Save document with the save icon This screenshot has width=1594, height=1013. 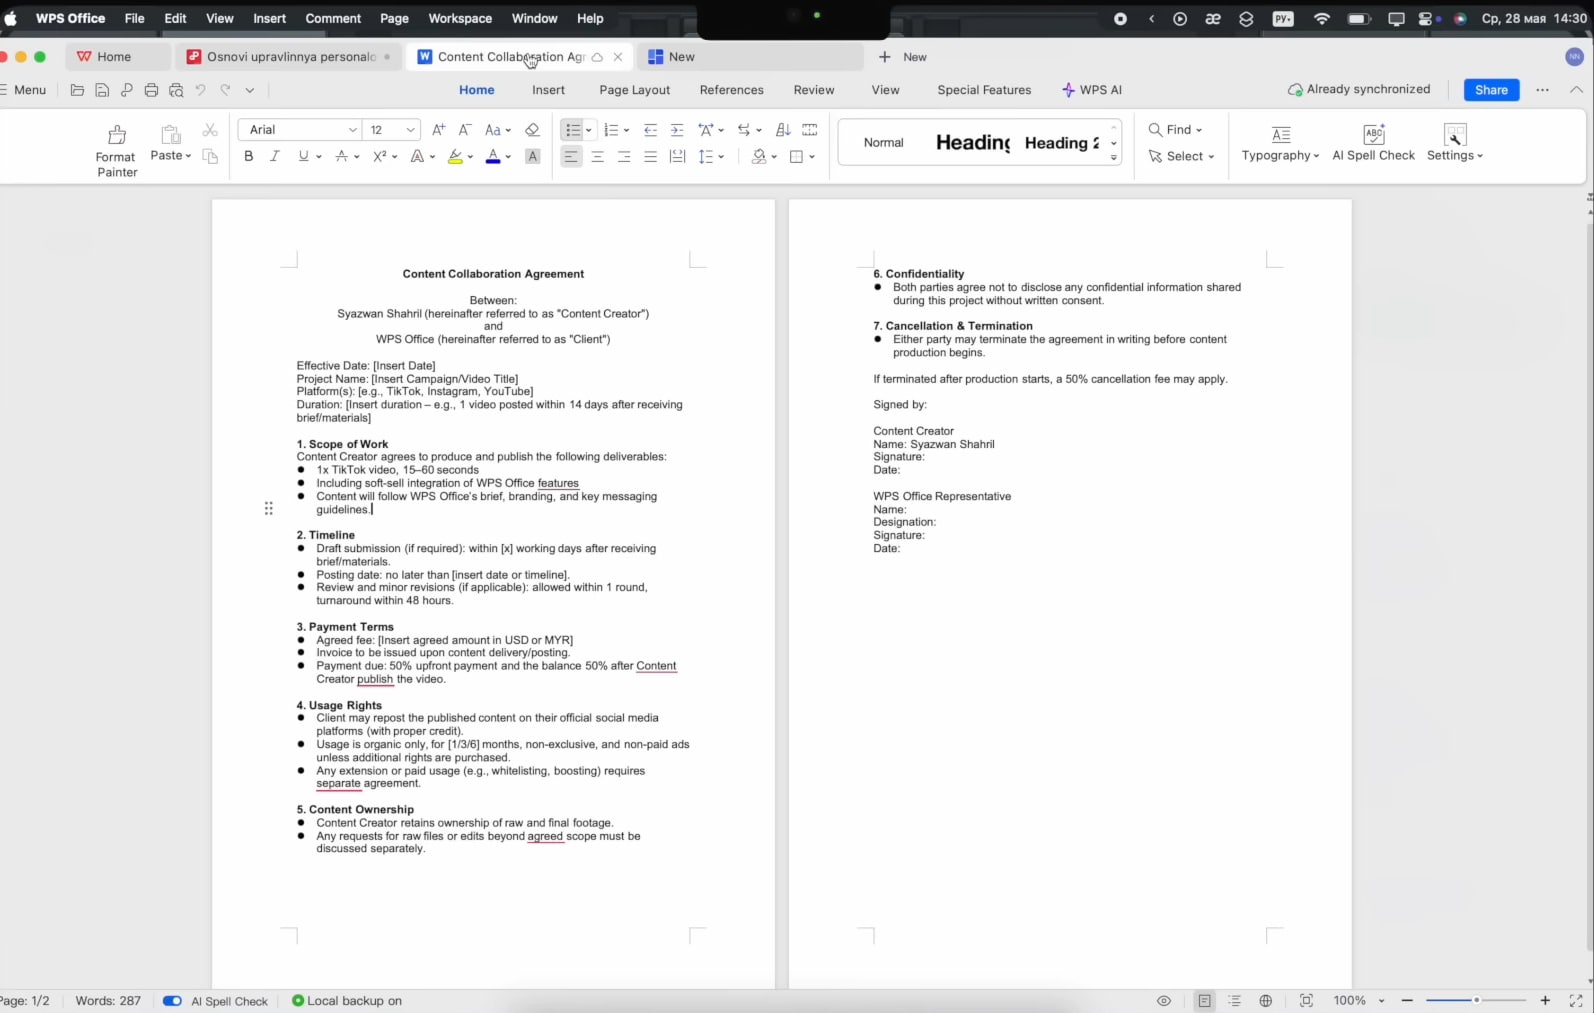click(102, 90)
